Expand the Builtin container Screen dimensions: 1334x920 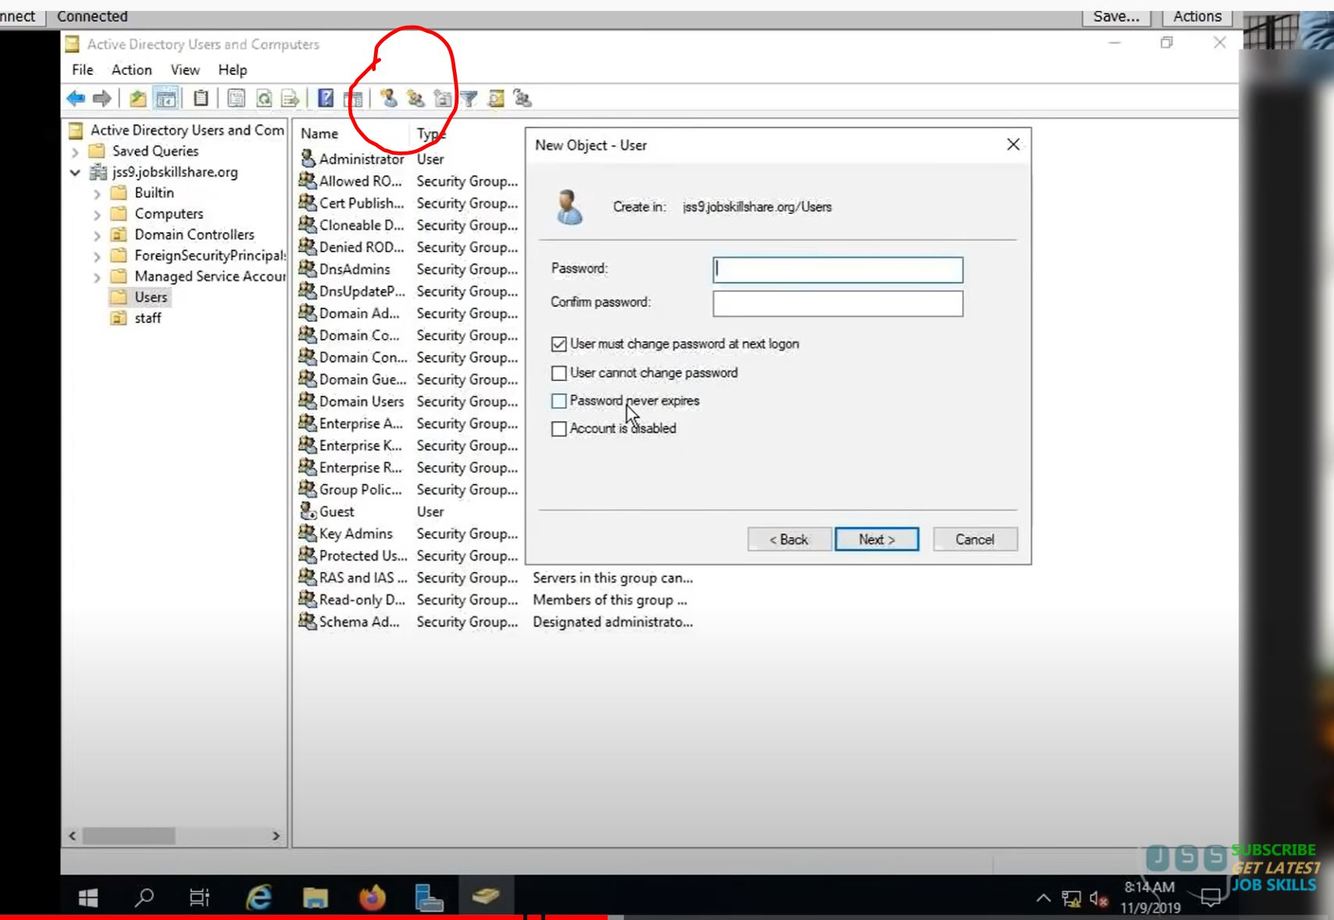point(97,194)
